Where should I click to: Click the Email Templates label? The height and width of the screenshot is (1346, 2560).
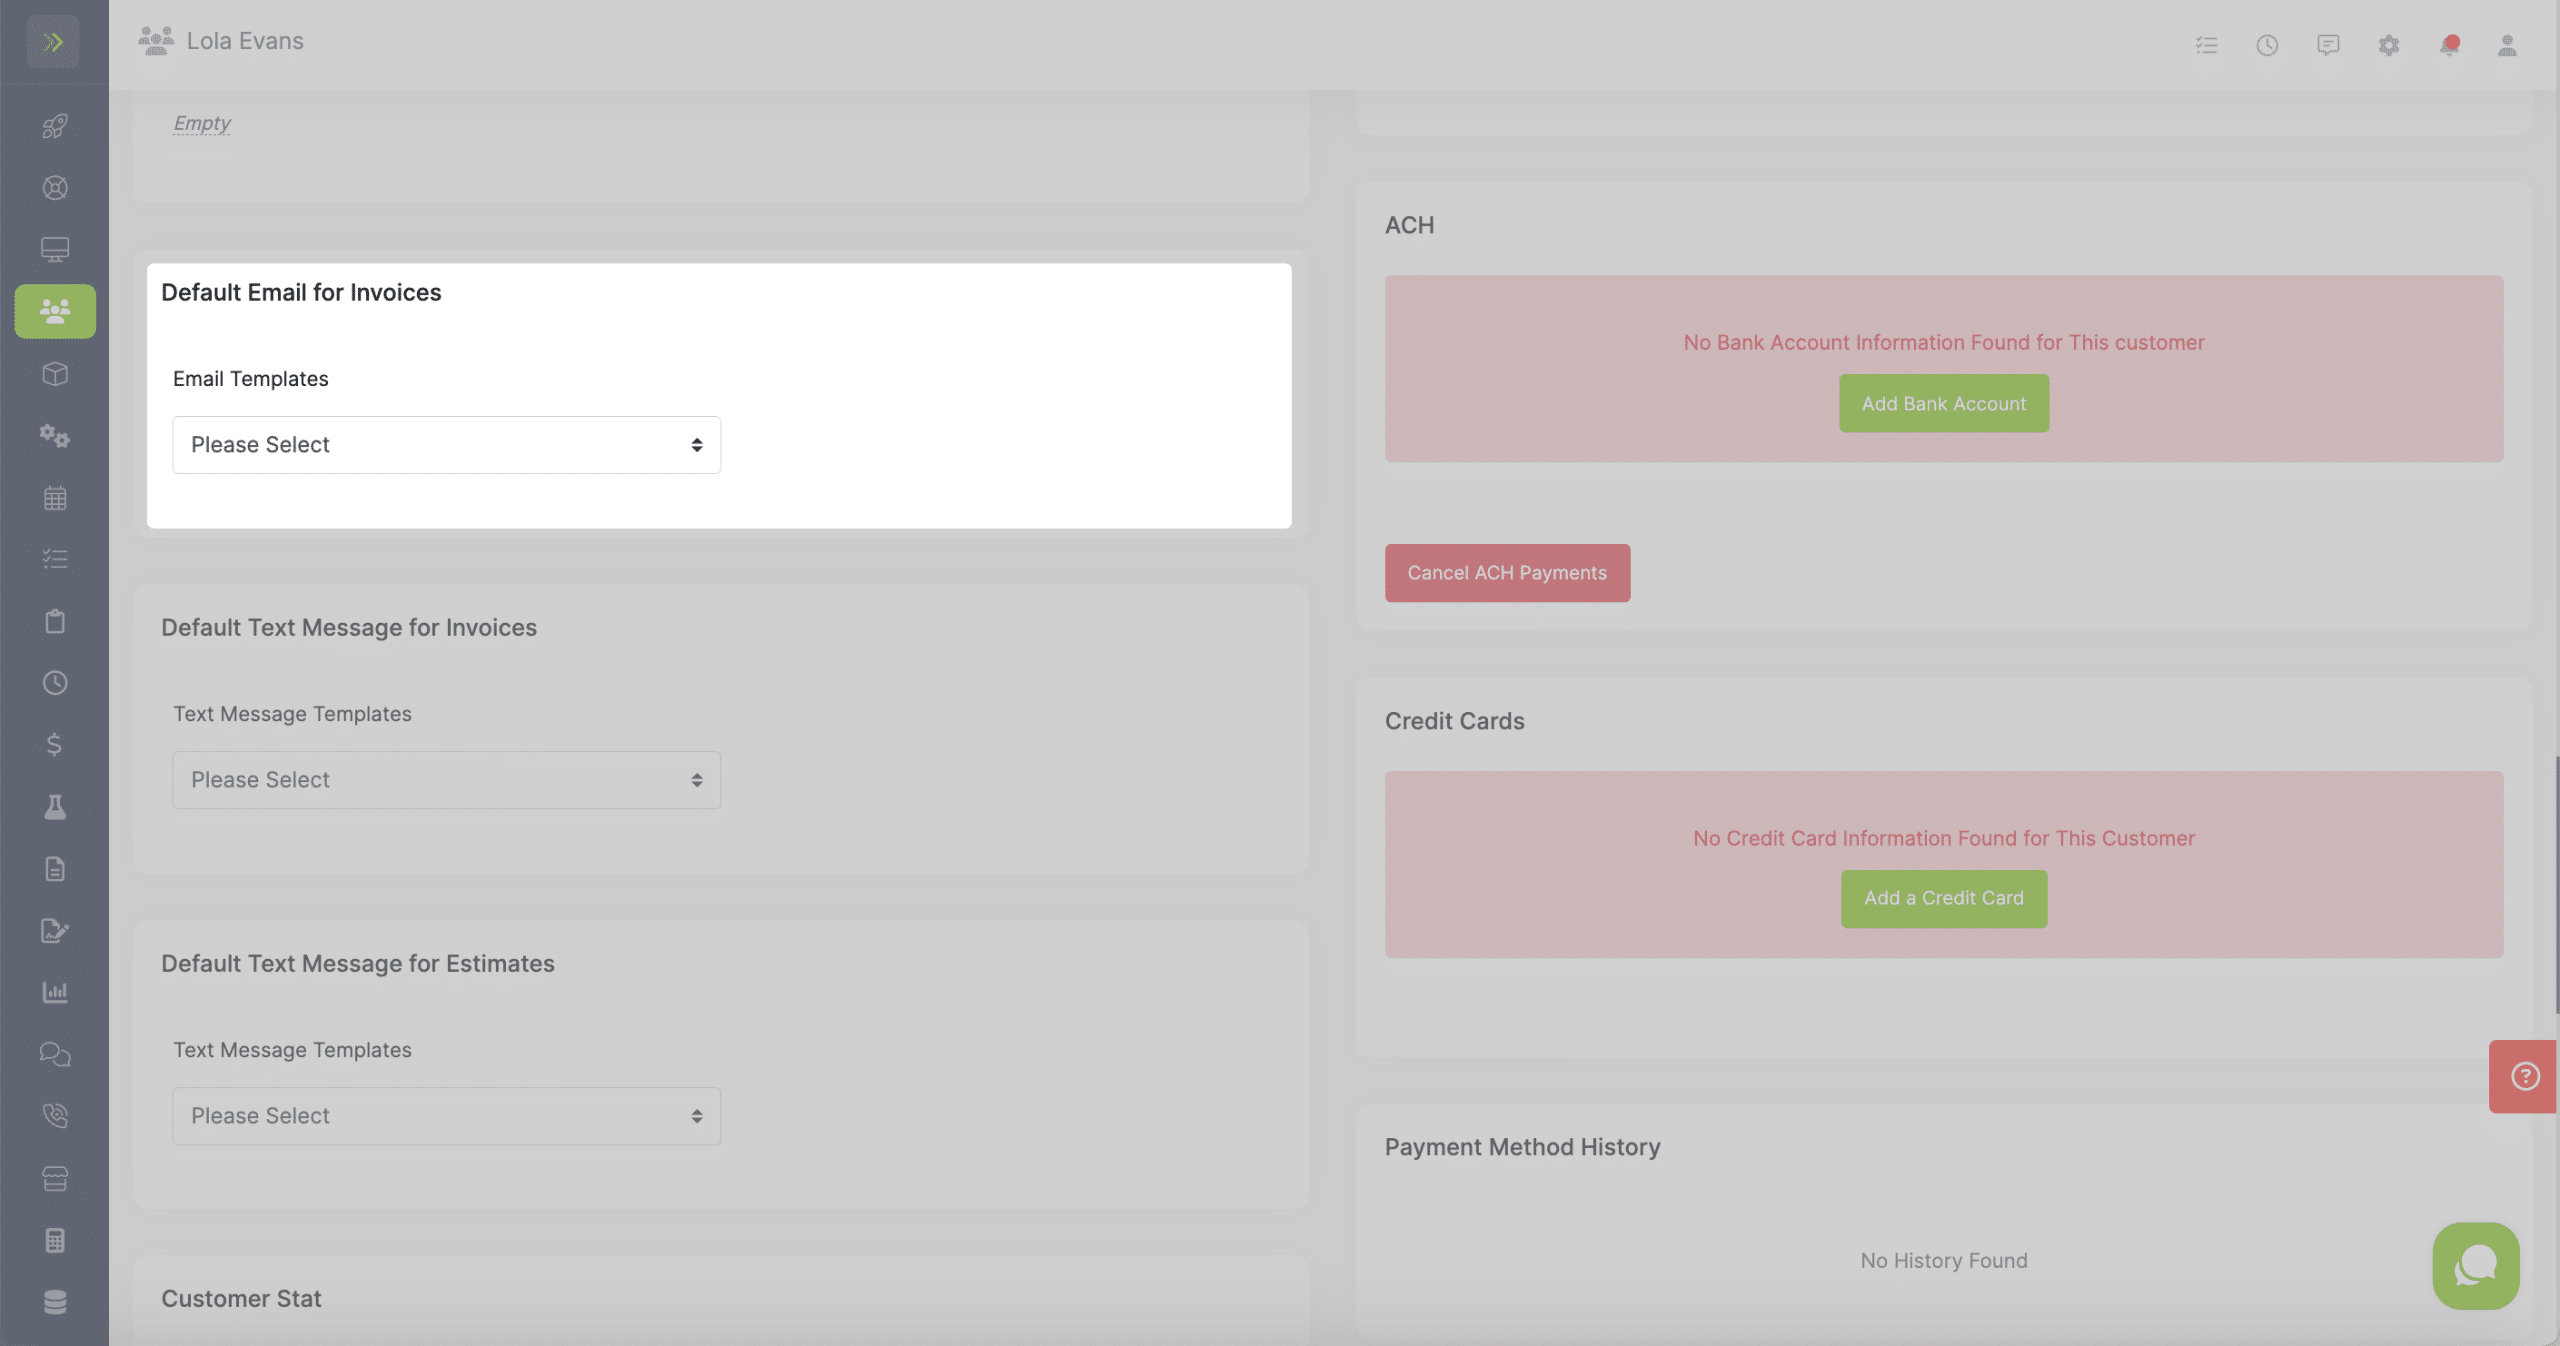pyautogui.click(x=251, y=379)
